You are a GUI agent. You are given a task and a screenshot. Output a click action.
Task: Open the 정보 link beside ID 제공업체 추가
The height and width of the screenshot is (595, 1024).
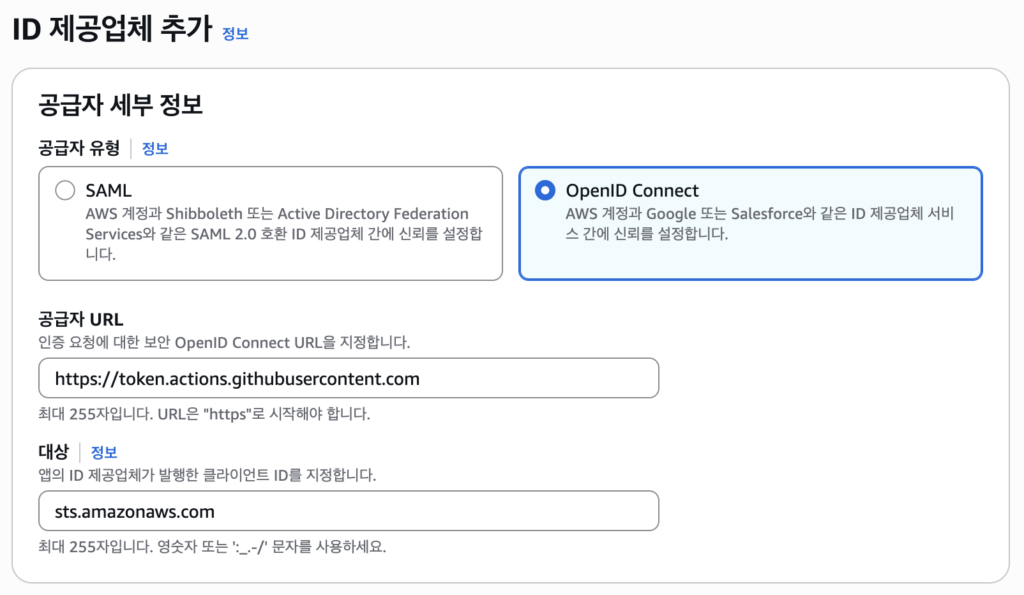[235, 34]
